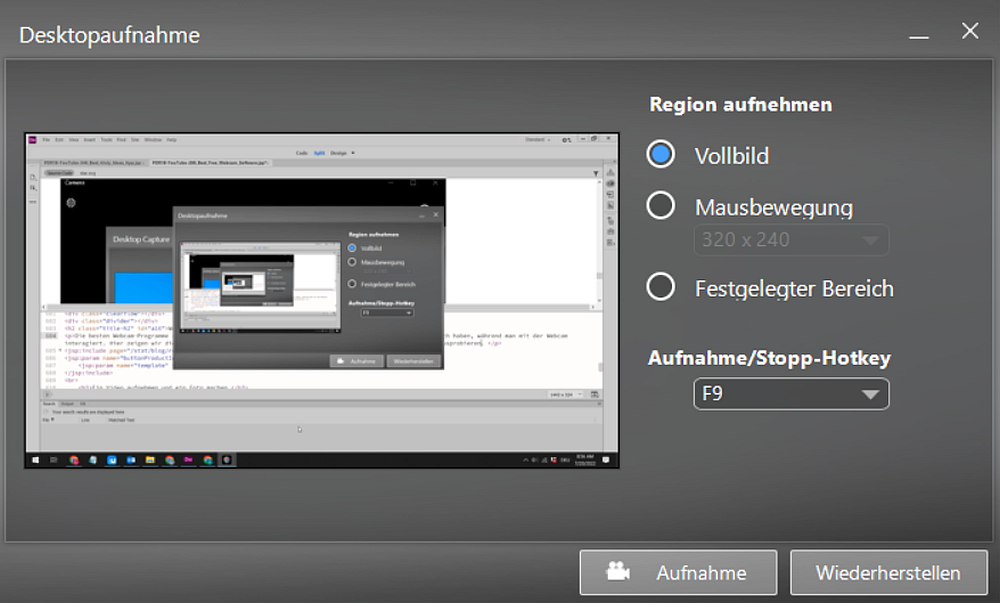Select the Festgelegter Bereich option
Image resolution: width=1000 pixels, height=603 pixels.
[x=660, y=287]
